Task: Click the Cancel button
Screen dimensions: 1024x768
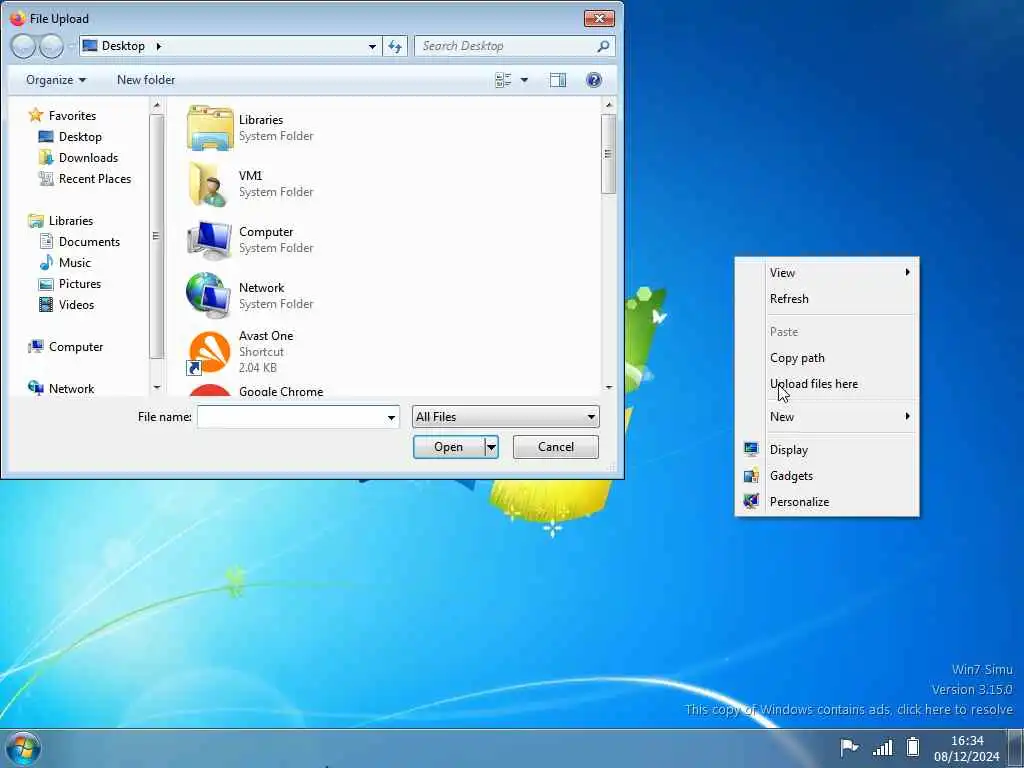Action: [556, 447]
